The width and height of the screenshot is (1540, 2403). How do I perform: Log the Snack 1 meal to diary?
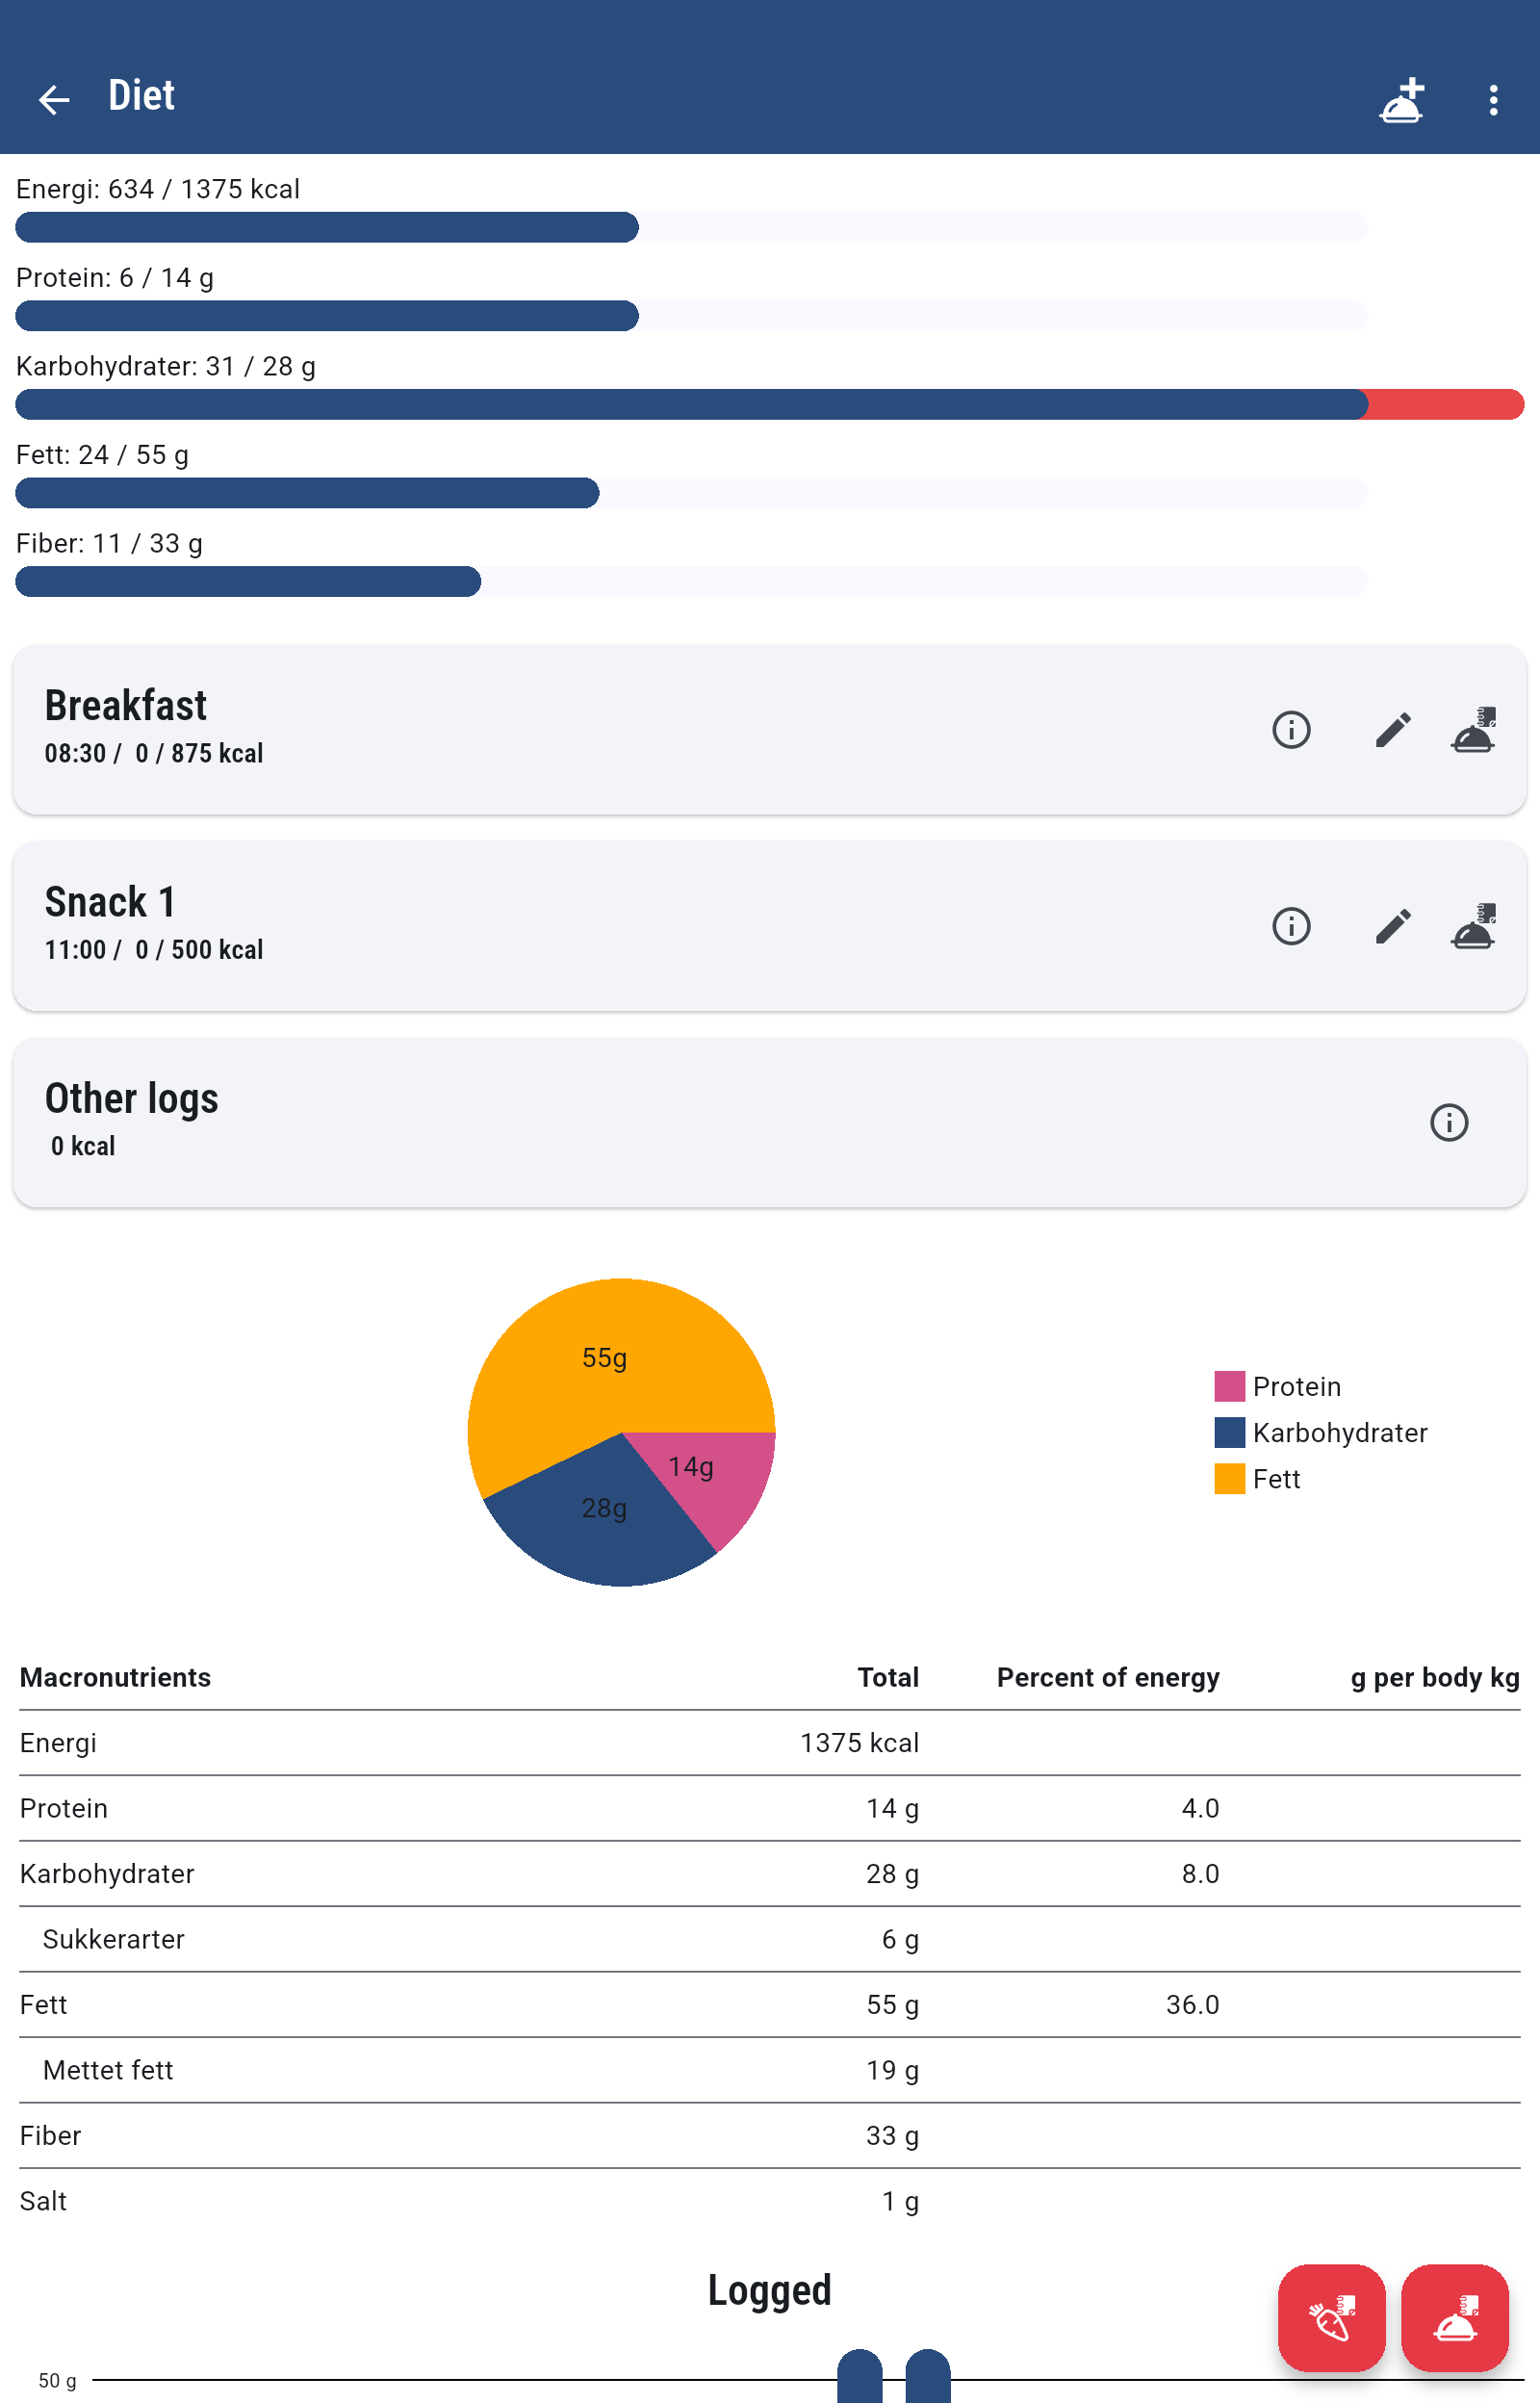[1473, 926]
